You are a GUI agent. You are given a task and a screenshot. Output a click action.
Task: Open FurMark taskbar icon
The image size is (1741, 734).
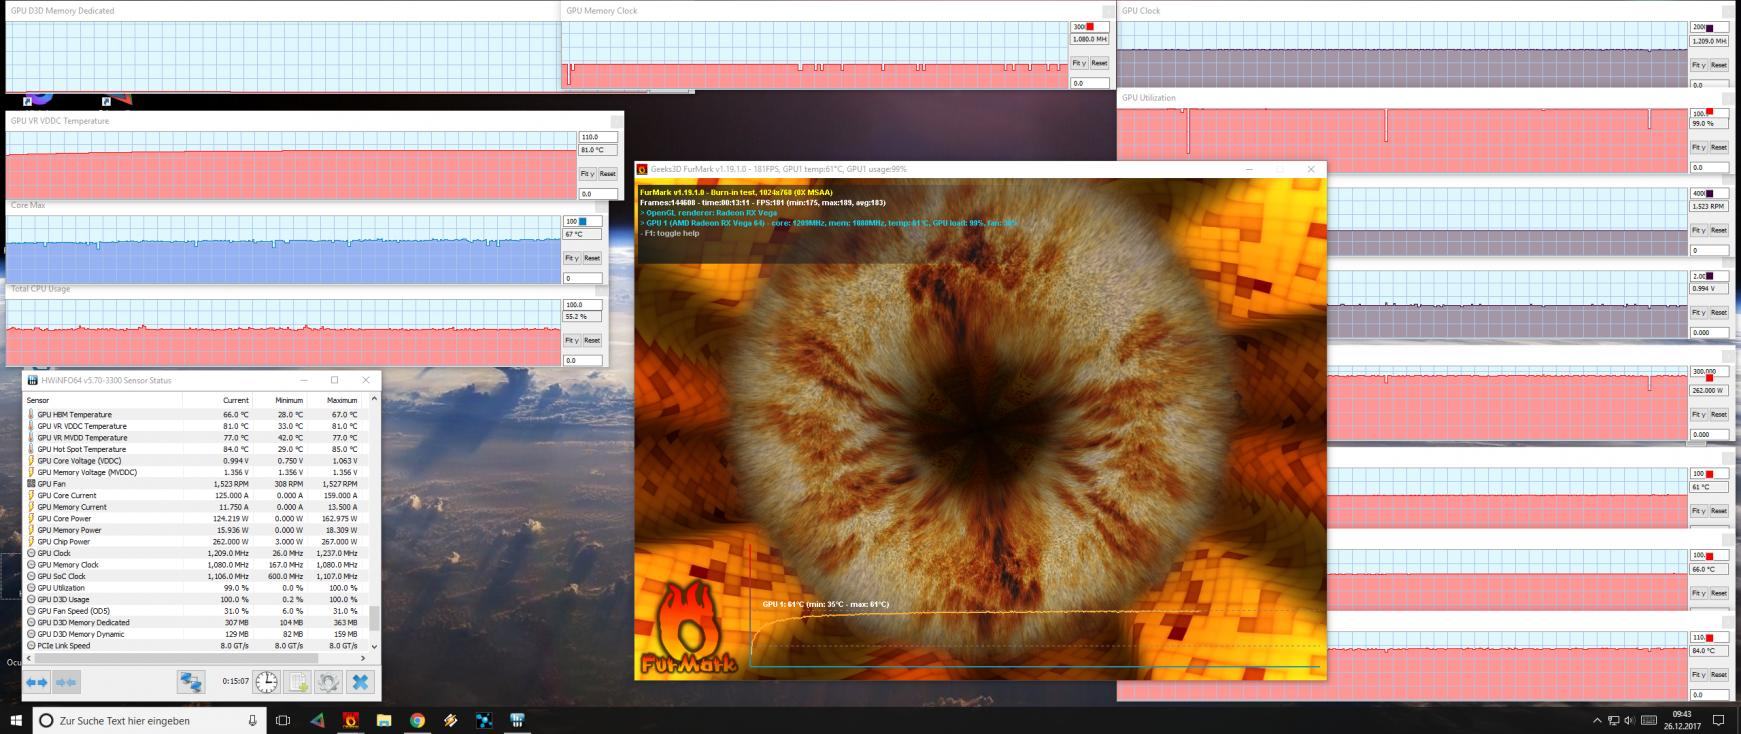350,720
